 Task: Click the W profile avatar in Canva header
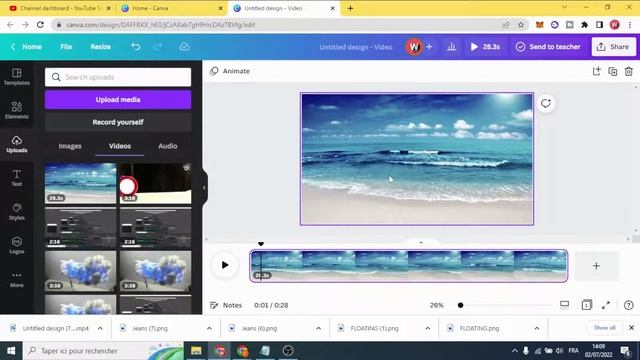tap(414, 47)
